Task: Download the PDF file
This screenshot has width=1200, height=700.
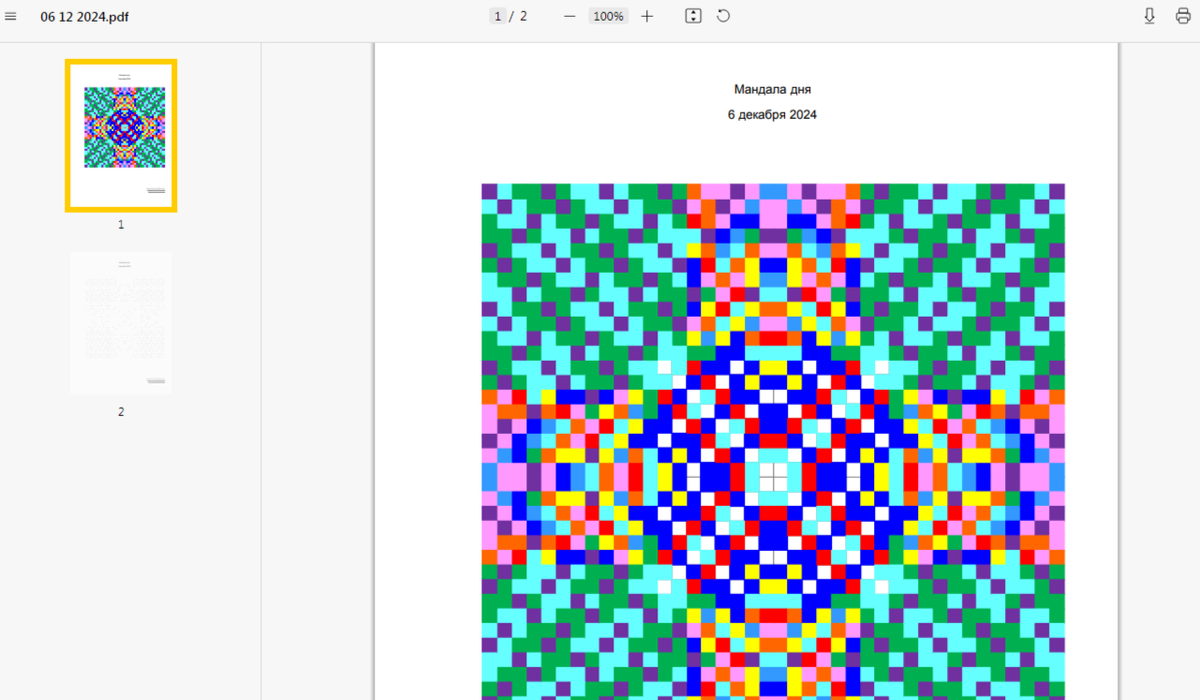Action: 1150,16
